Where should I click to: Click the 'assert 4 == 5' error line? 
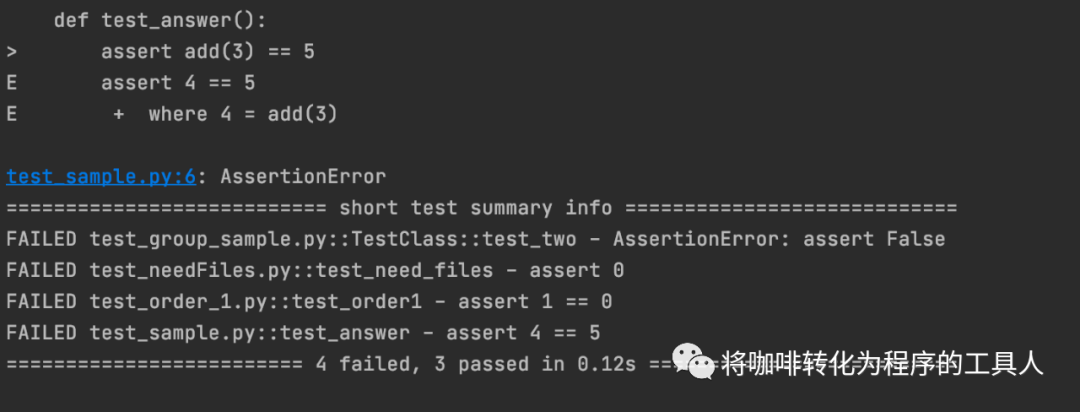coord(178,83)
